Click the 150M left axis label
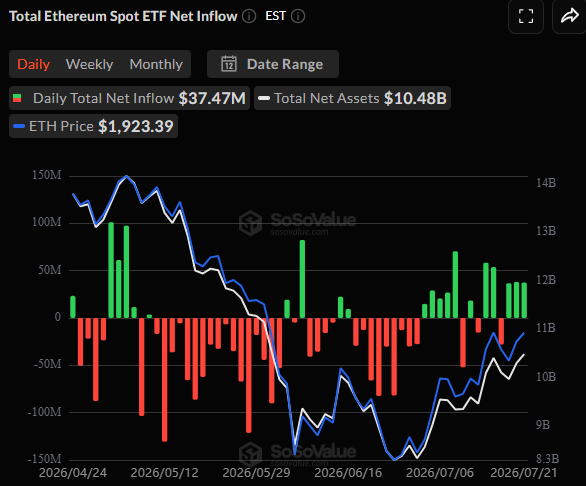This screenshot has width=586, height=486. [x=47, y=175]
